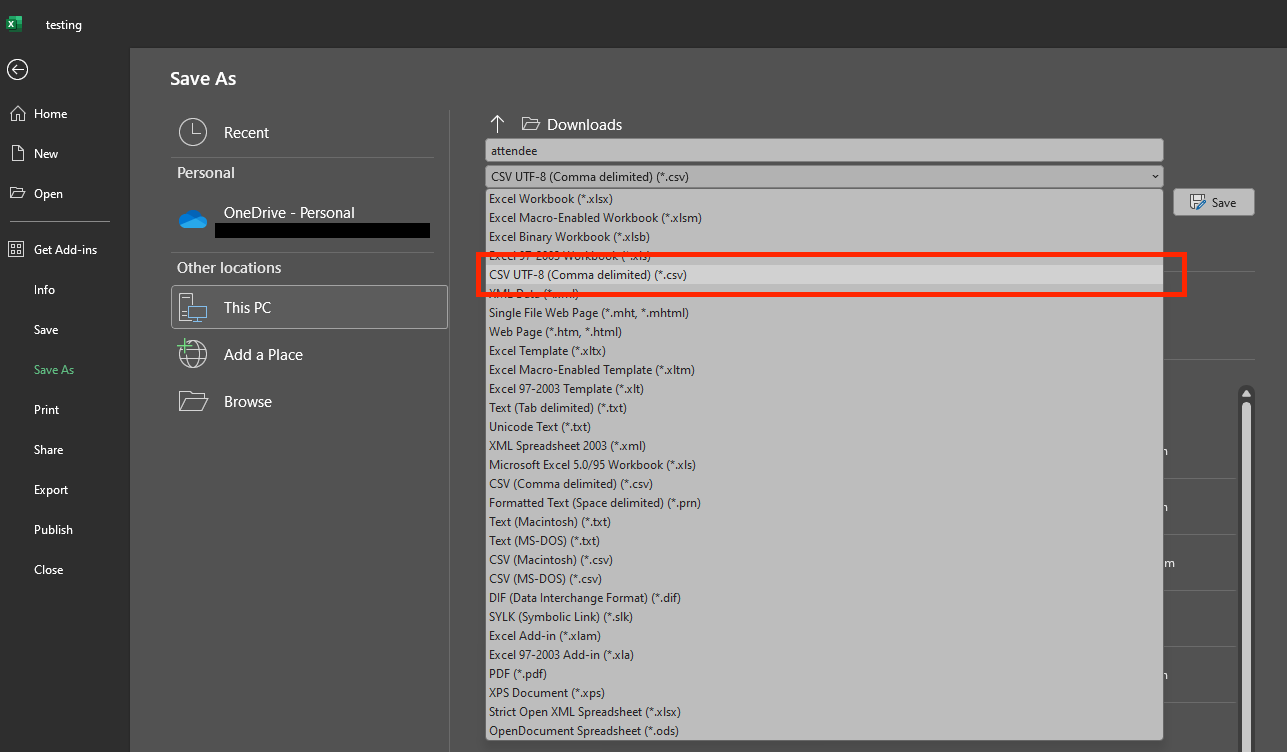Click the New document icon

click(x=17, y=154)
